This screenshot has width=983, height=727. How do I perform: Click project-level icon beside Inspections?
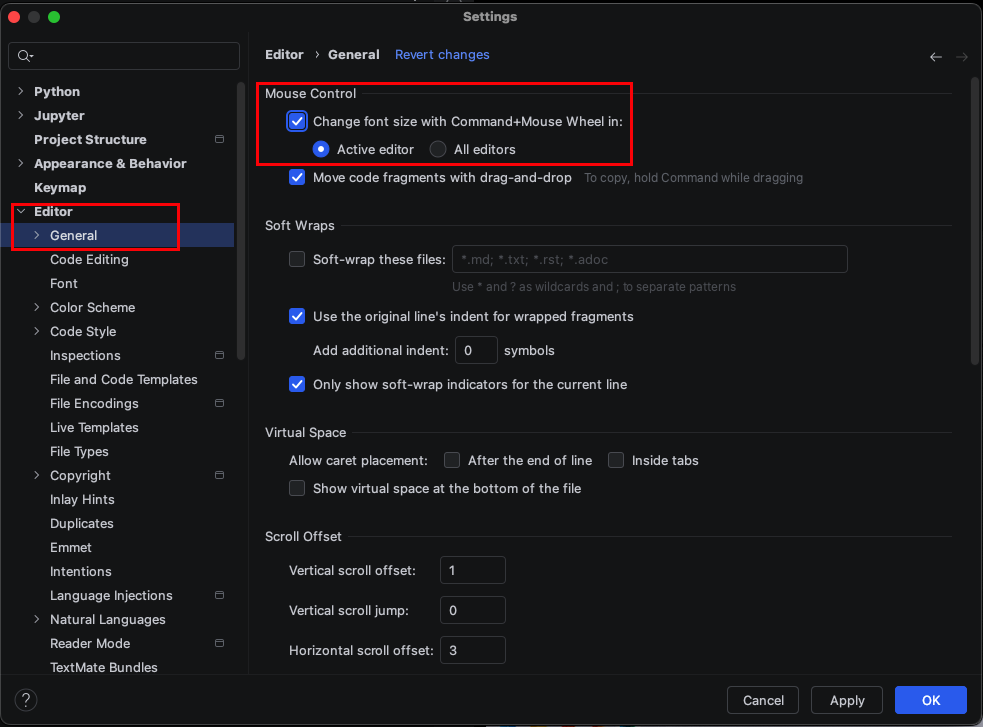point(219,355)
